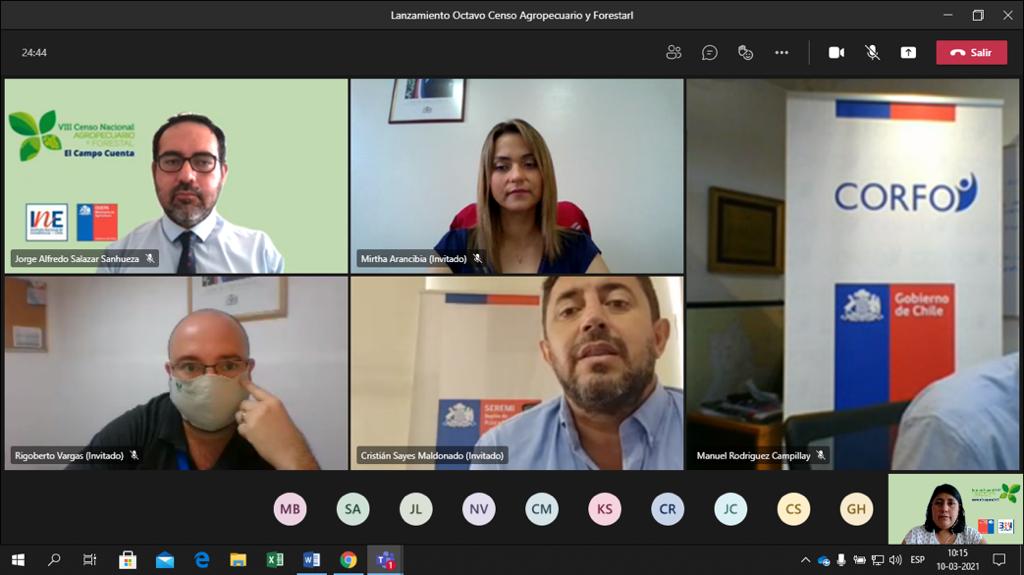Screen dimensions: 1024x575
Task: Open Windows taskbar search
Action: tap(54, 560)
